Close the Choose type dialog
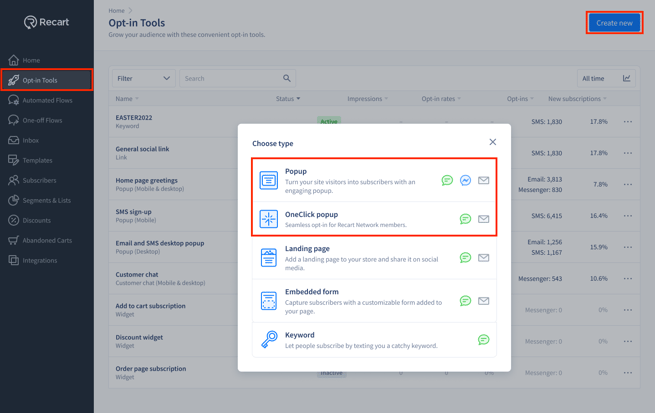Viewport: 655px width, 413px height. 493,142
